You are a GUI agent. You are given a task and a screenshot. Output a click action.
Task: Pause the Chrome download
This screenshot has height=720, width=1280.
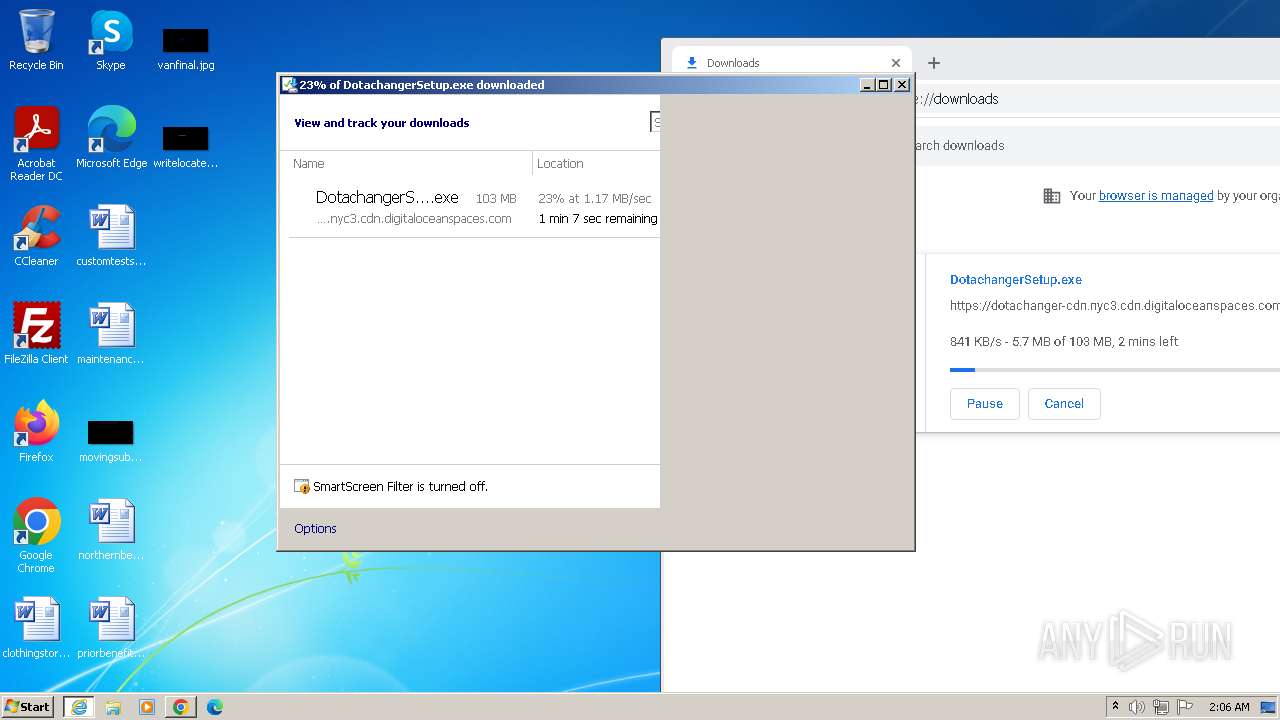pos(984,404)
